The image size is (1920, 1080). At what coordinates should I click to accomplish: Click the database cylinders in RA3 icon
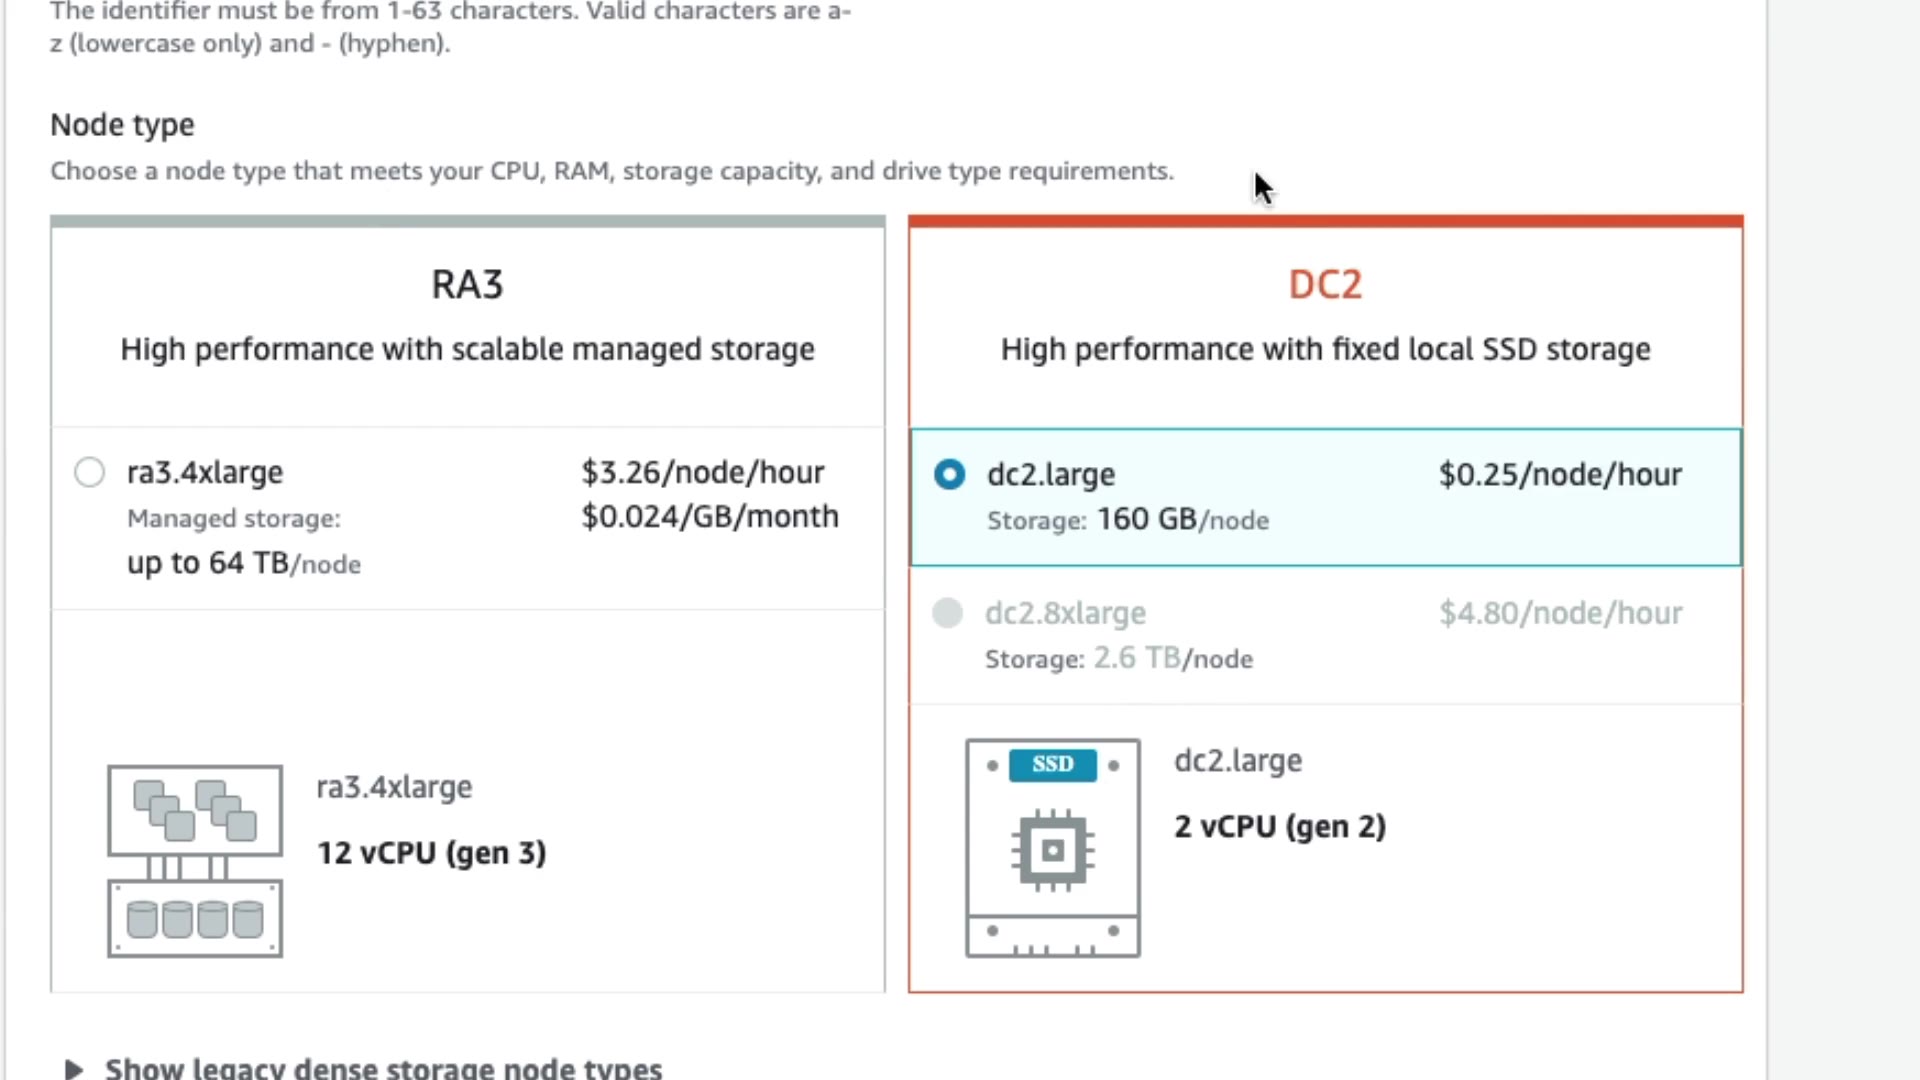(x=195, y=918)
